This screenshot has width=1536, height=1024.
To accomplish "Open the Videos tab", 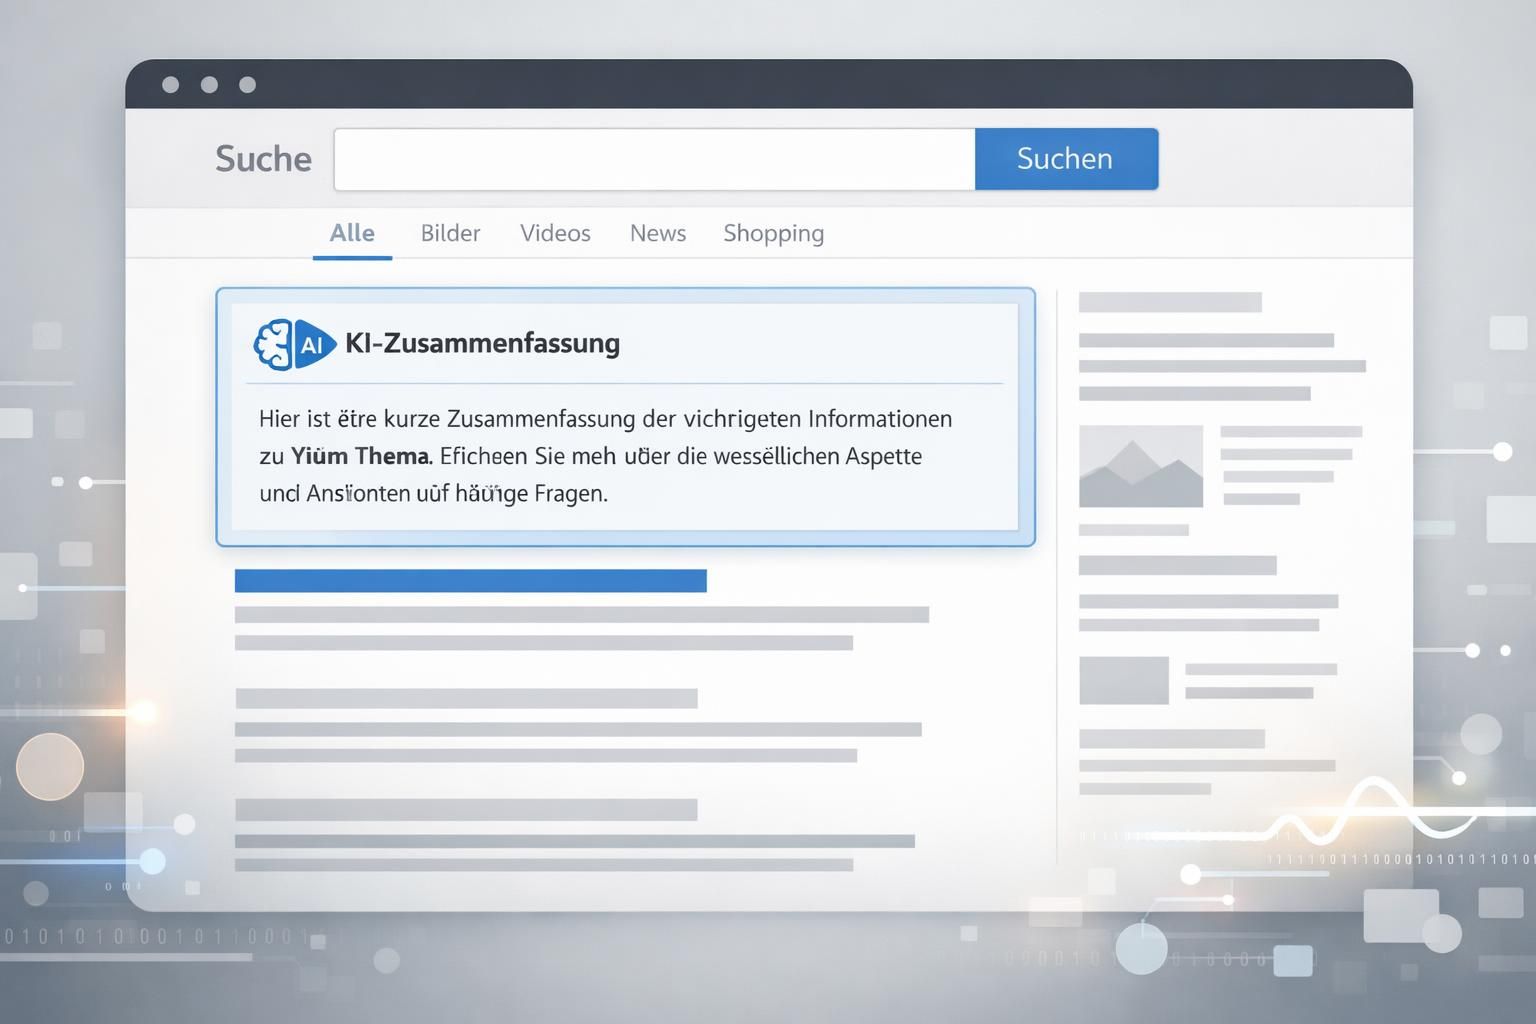I will (555, 233).
